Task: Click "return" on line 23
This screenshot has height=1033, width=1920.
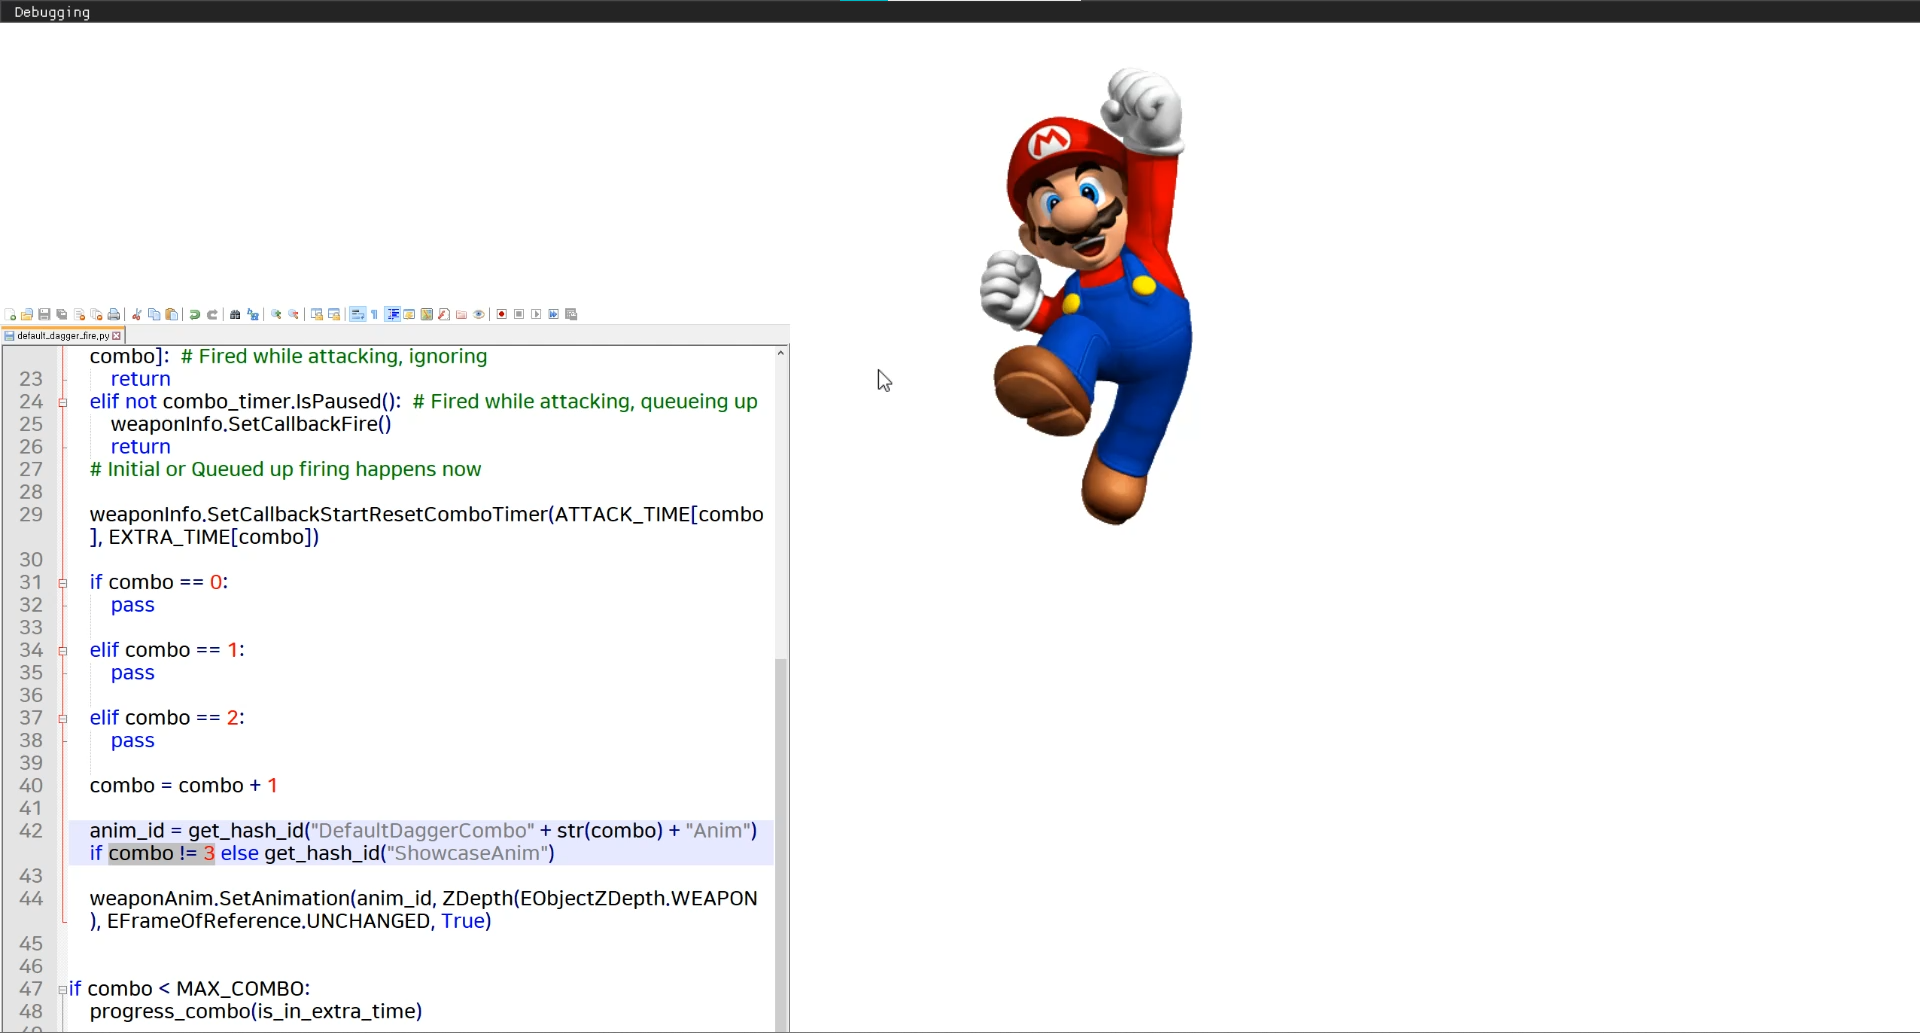Action: 140,379
